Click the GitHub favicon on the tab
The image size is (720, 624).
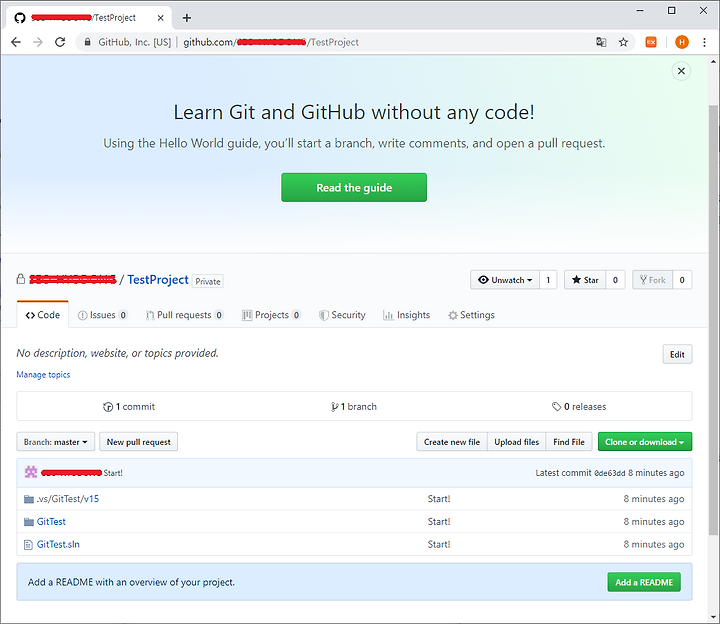click(20, 18)
